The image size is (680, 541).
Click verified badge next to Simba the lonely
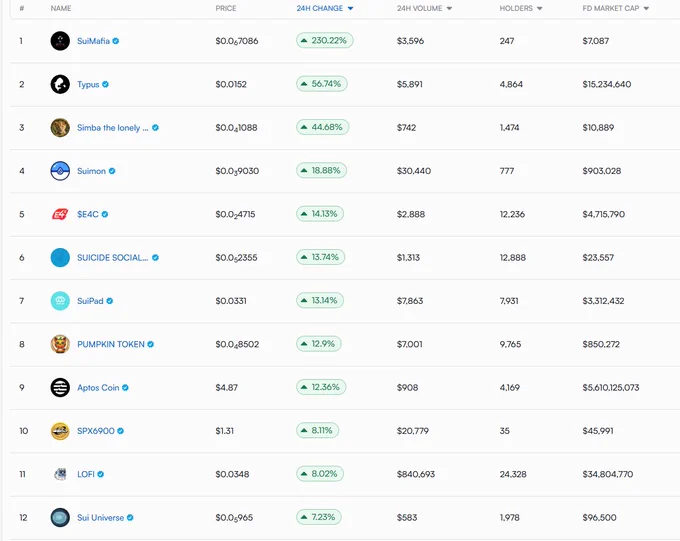point(155,128)
